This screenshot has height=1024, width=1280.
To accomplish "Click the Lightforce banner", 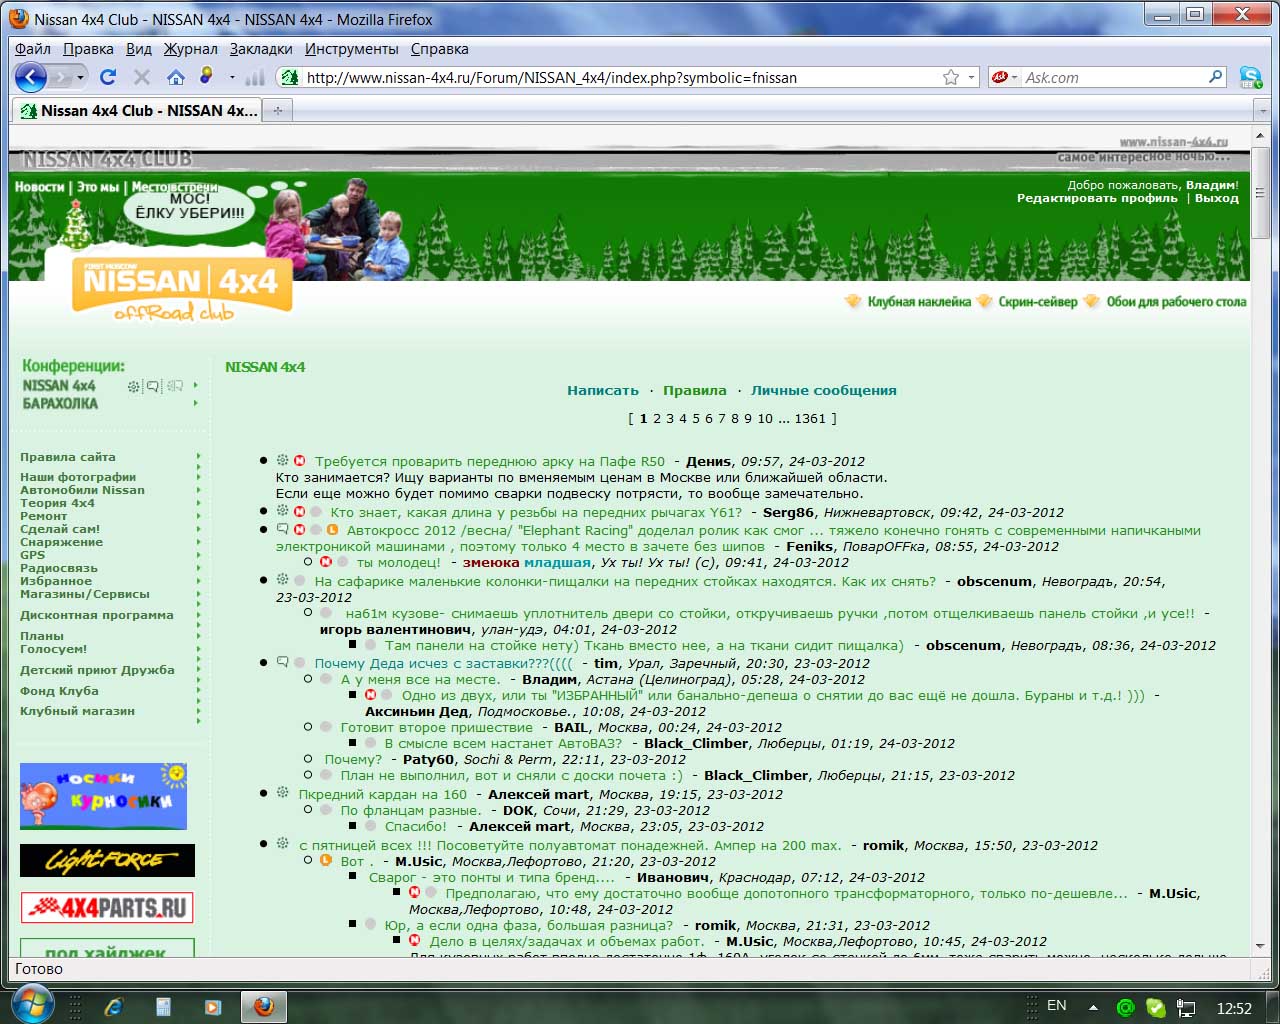I will point(107,860).
